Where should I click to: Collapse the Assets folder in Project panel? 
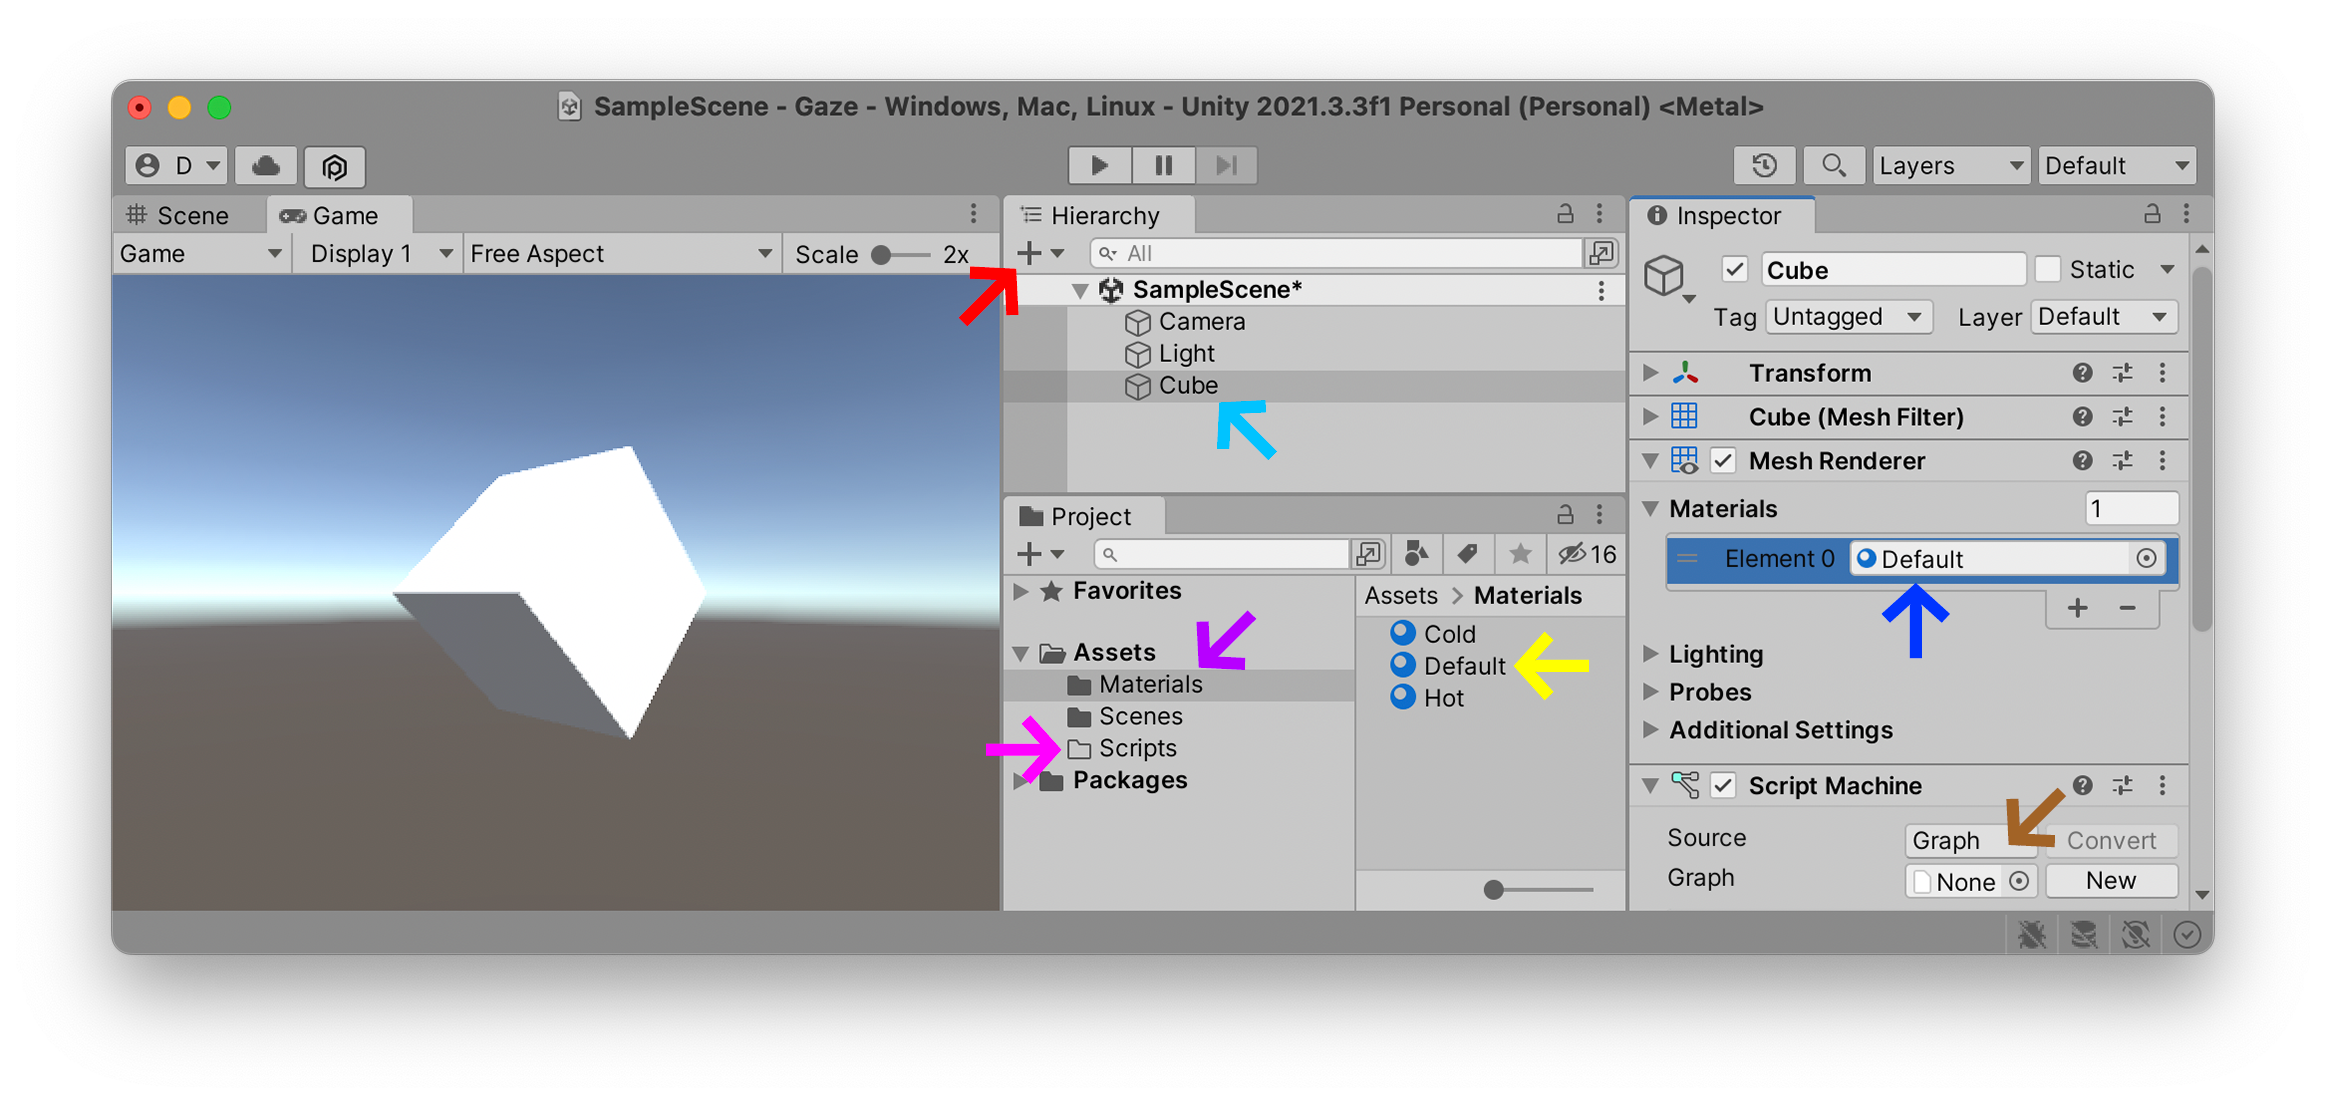pyautogui.click(x=1021, y=652)
